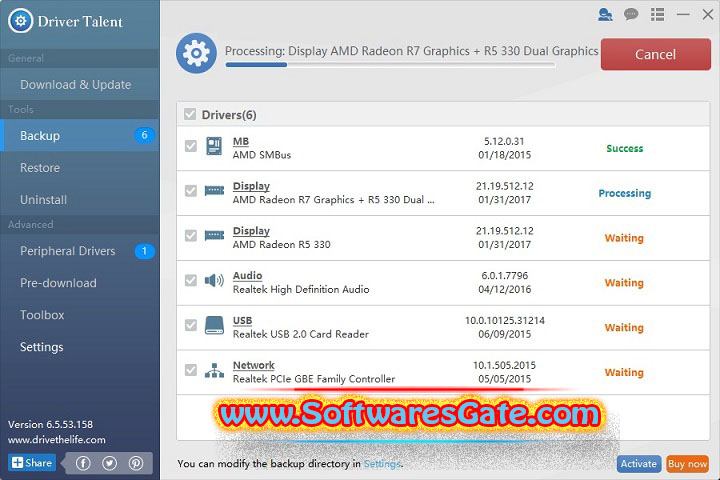The width and height of the screenshot is (720, 480).
Task: Click version 6.0.1.7796 text
Action: coord(505,276)
